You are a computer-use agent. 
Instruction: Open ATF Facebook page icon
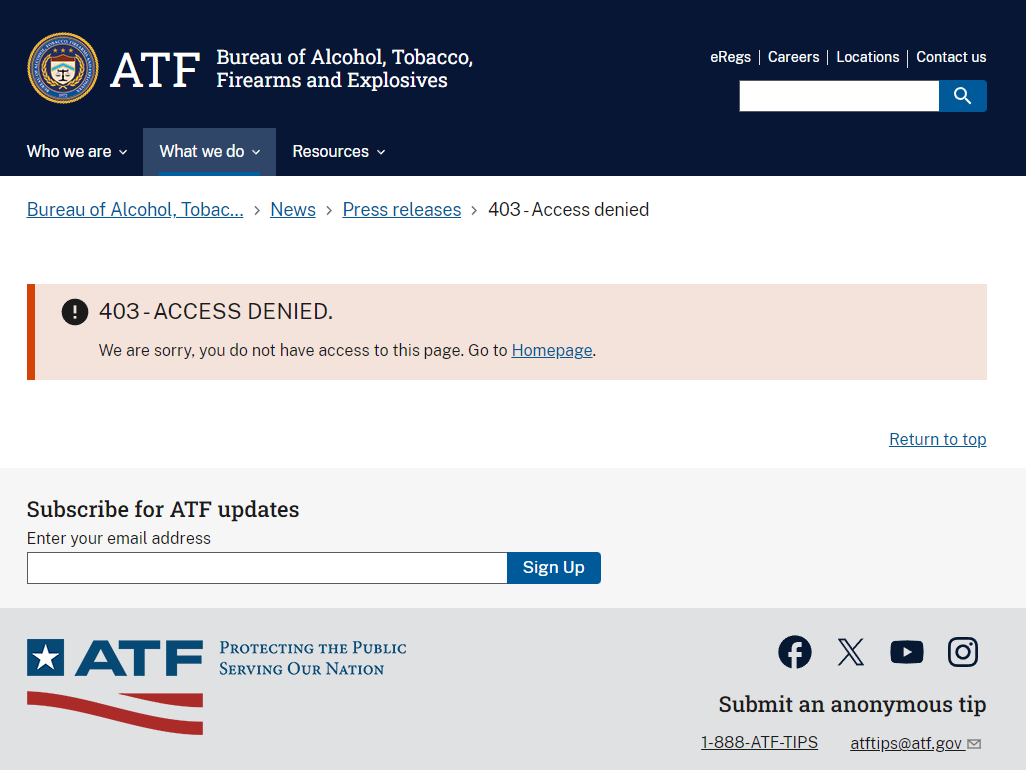click(795, 652)
